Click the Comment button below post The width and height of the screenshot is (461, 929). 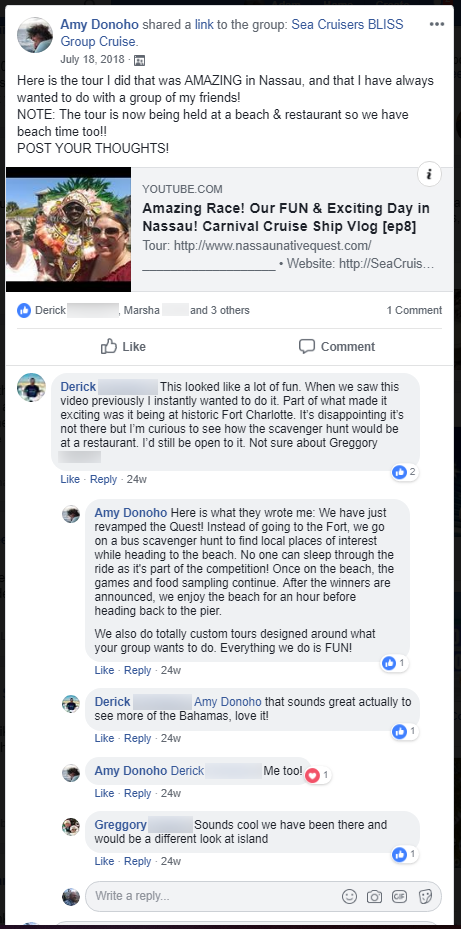pyautogui.click(x=337, y=347)
